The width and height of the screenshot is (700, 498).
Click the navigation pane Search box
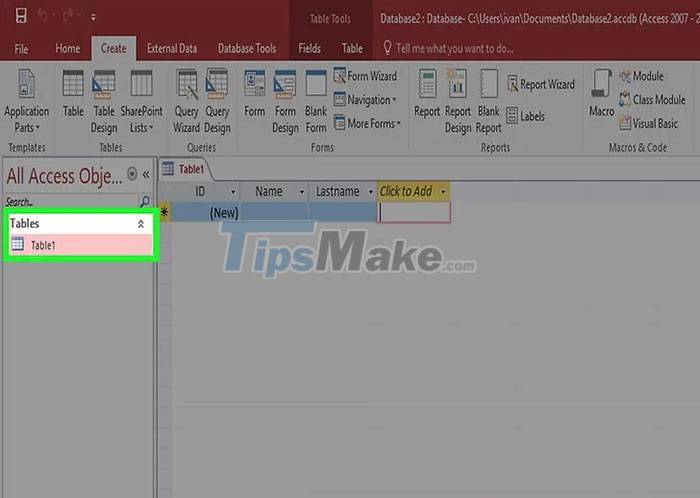(x=71, y=201)
